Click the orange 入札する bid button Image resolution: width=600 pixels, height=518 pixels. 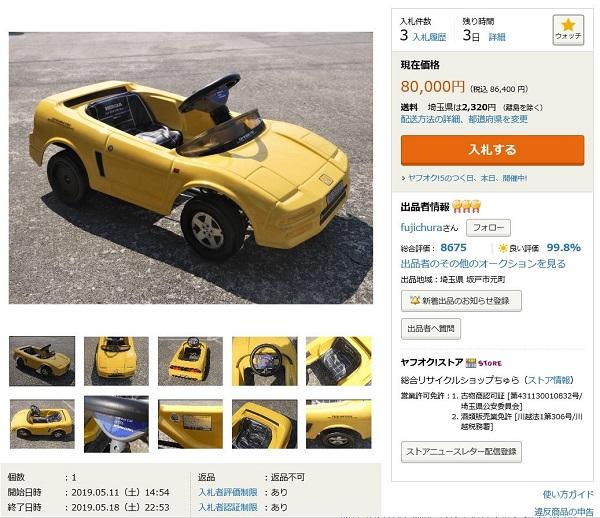[492, 150]
